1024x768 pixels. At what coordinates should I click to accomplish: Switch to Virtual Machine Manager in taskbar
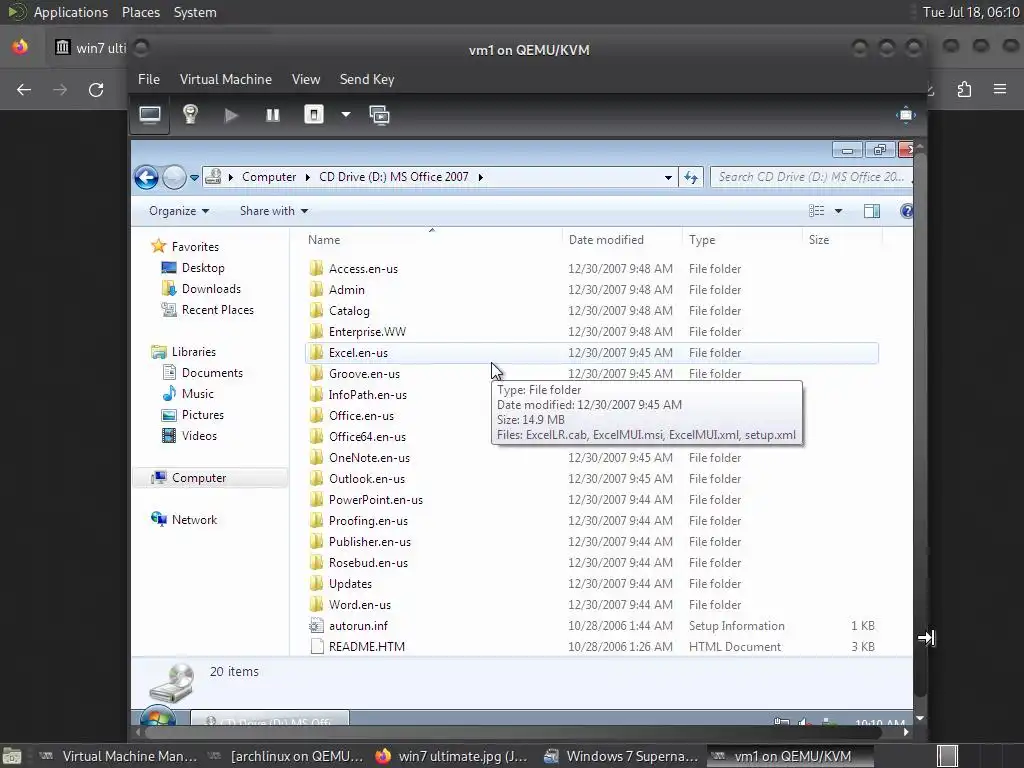(x=118, y=756)
